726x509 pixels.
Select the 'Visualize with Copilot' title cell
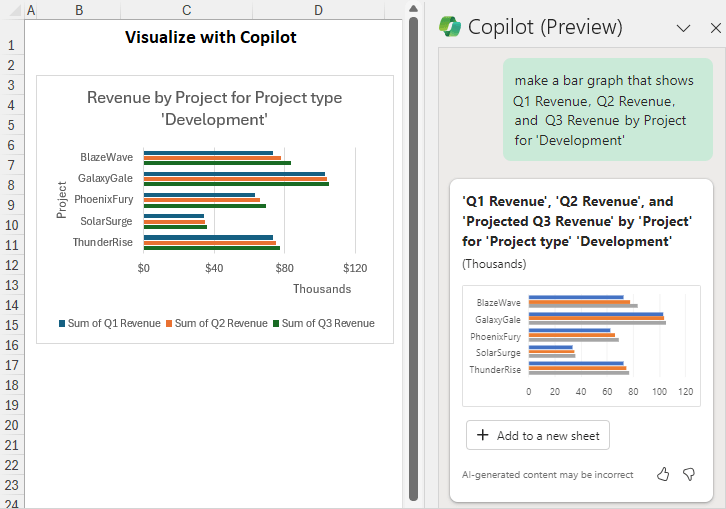click(211, 37)
